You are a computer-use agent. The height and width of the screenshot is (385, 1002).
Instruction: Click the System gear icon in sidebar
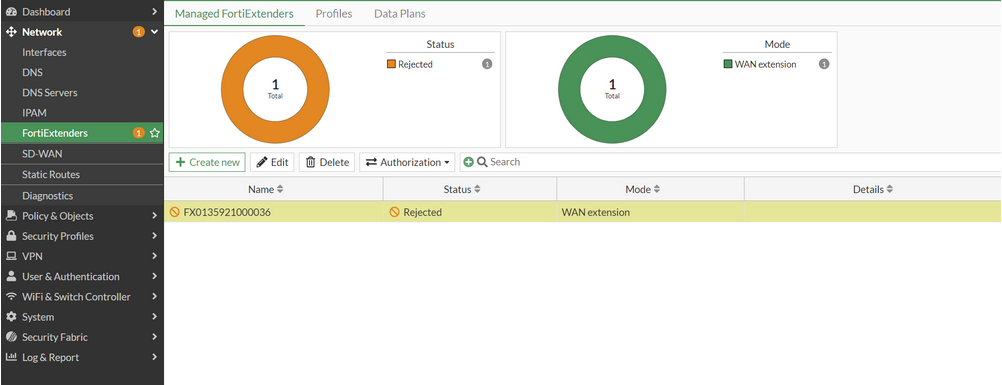(11, 317)
